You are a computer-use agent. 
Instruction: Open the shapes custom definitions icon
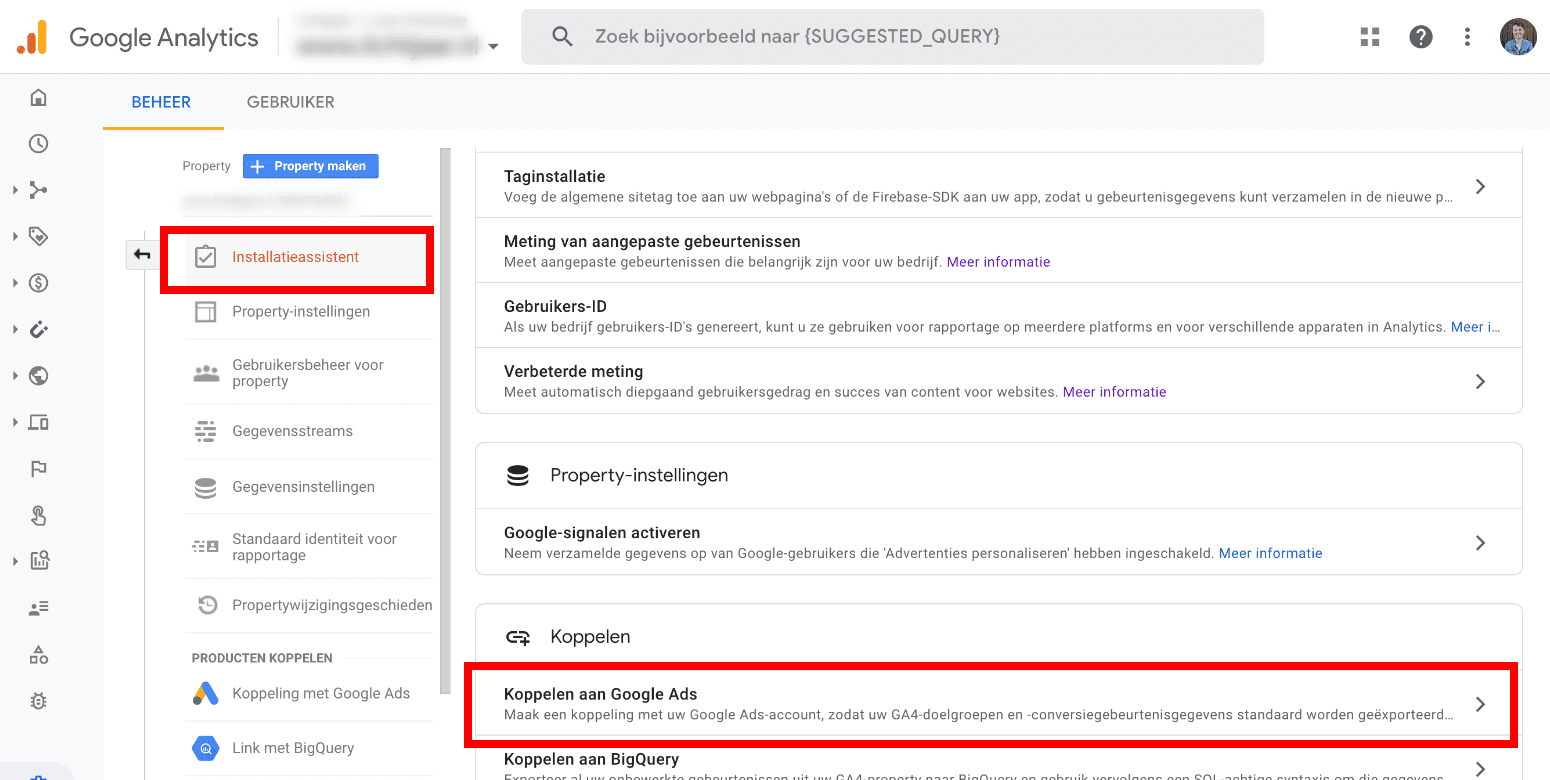coord(38,655)
